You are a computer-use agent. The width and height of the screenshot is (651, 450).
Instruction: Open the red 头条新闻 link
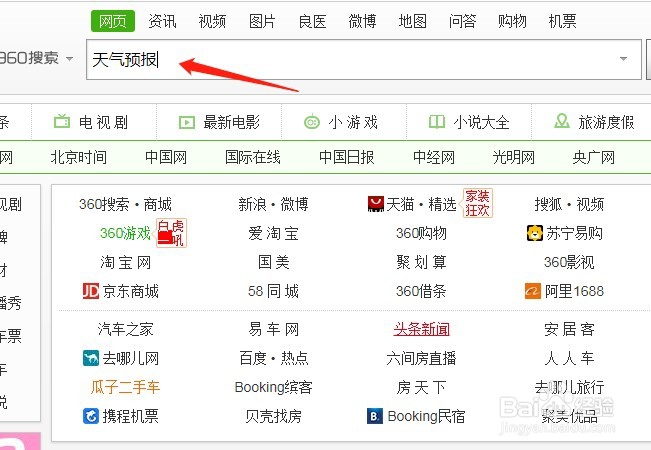[421, 330]
